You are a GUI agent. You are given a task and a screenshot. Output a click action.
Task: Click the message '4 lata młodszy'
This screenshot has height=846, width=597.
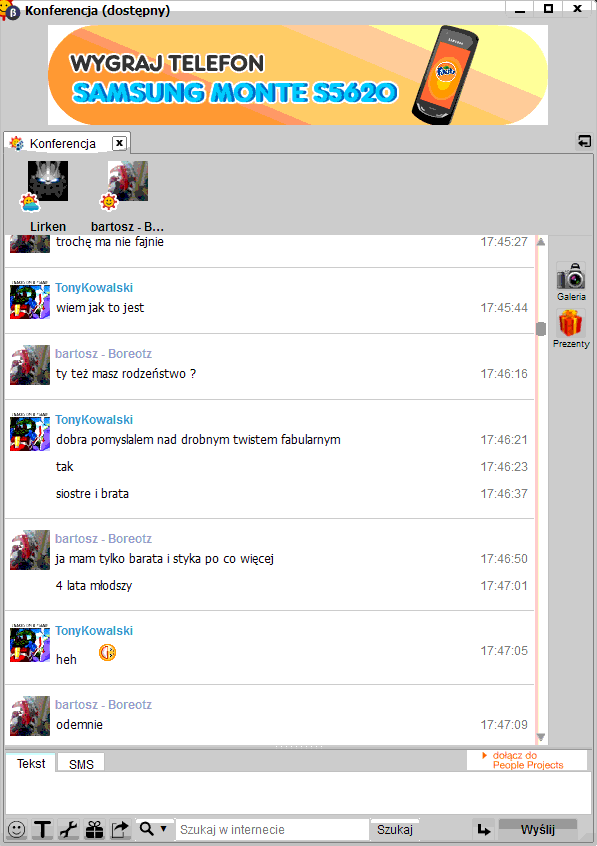[x=94, y=586]
